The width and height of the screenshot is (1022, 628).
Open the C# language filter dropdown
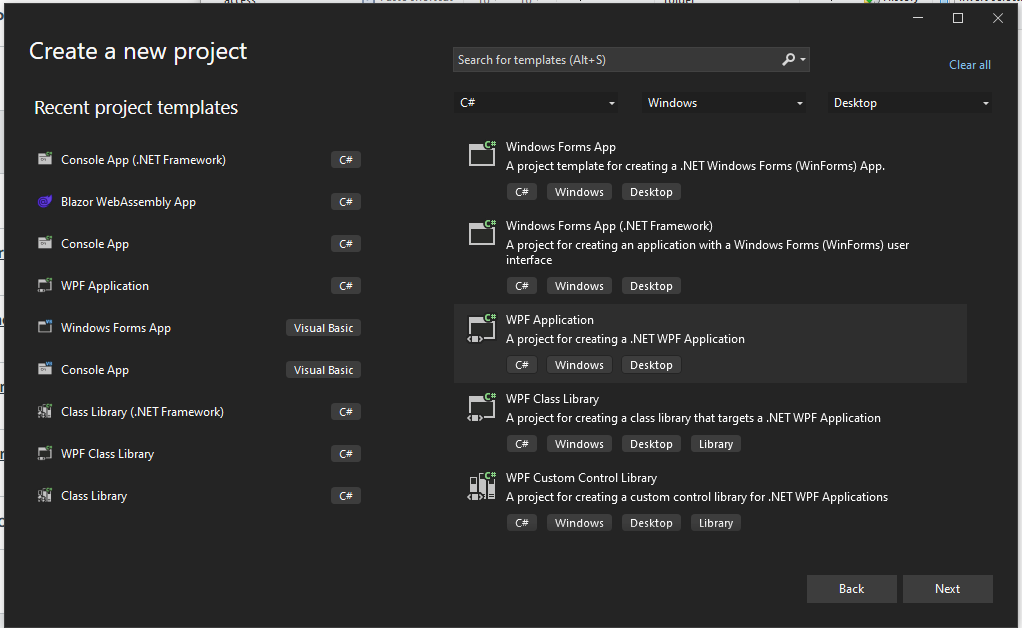click(536, 103)
